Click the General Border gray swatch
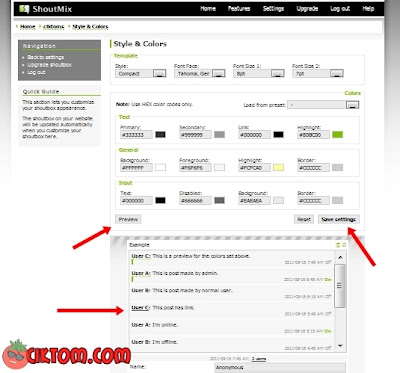This screenshot has height=373, width=400. (338, 168)
